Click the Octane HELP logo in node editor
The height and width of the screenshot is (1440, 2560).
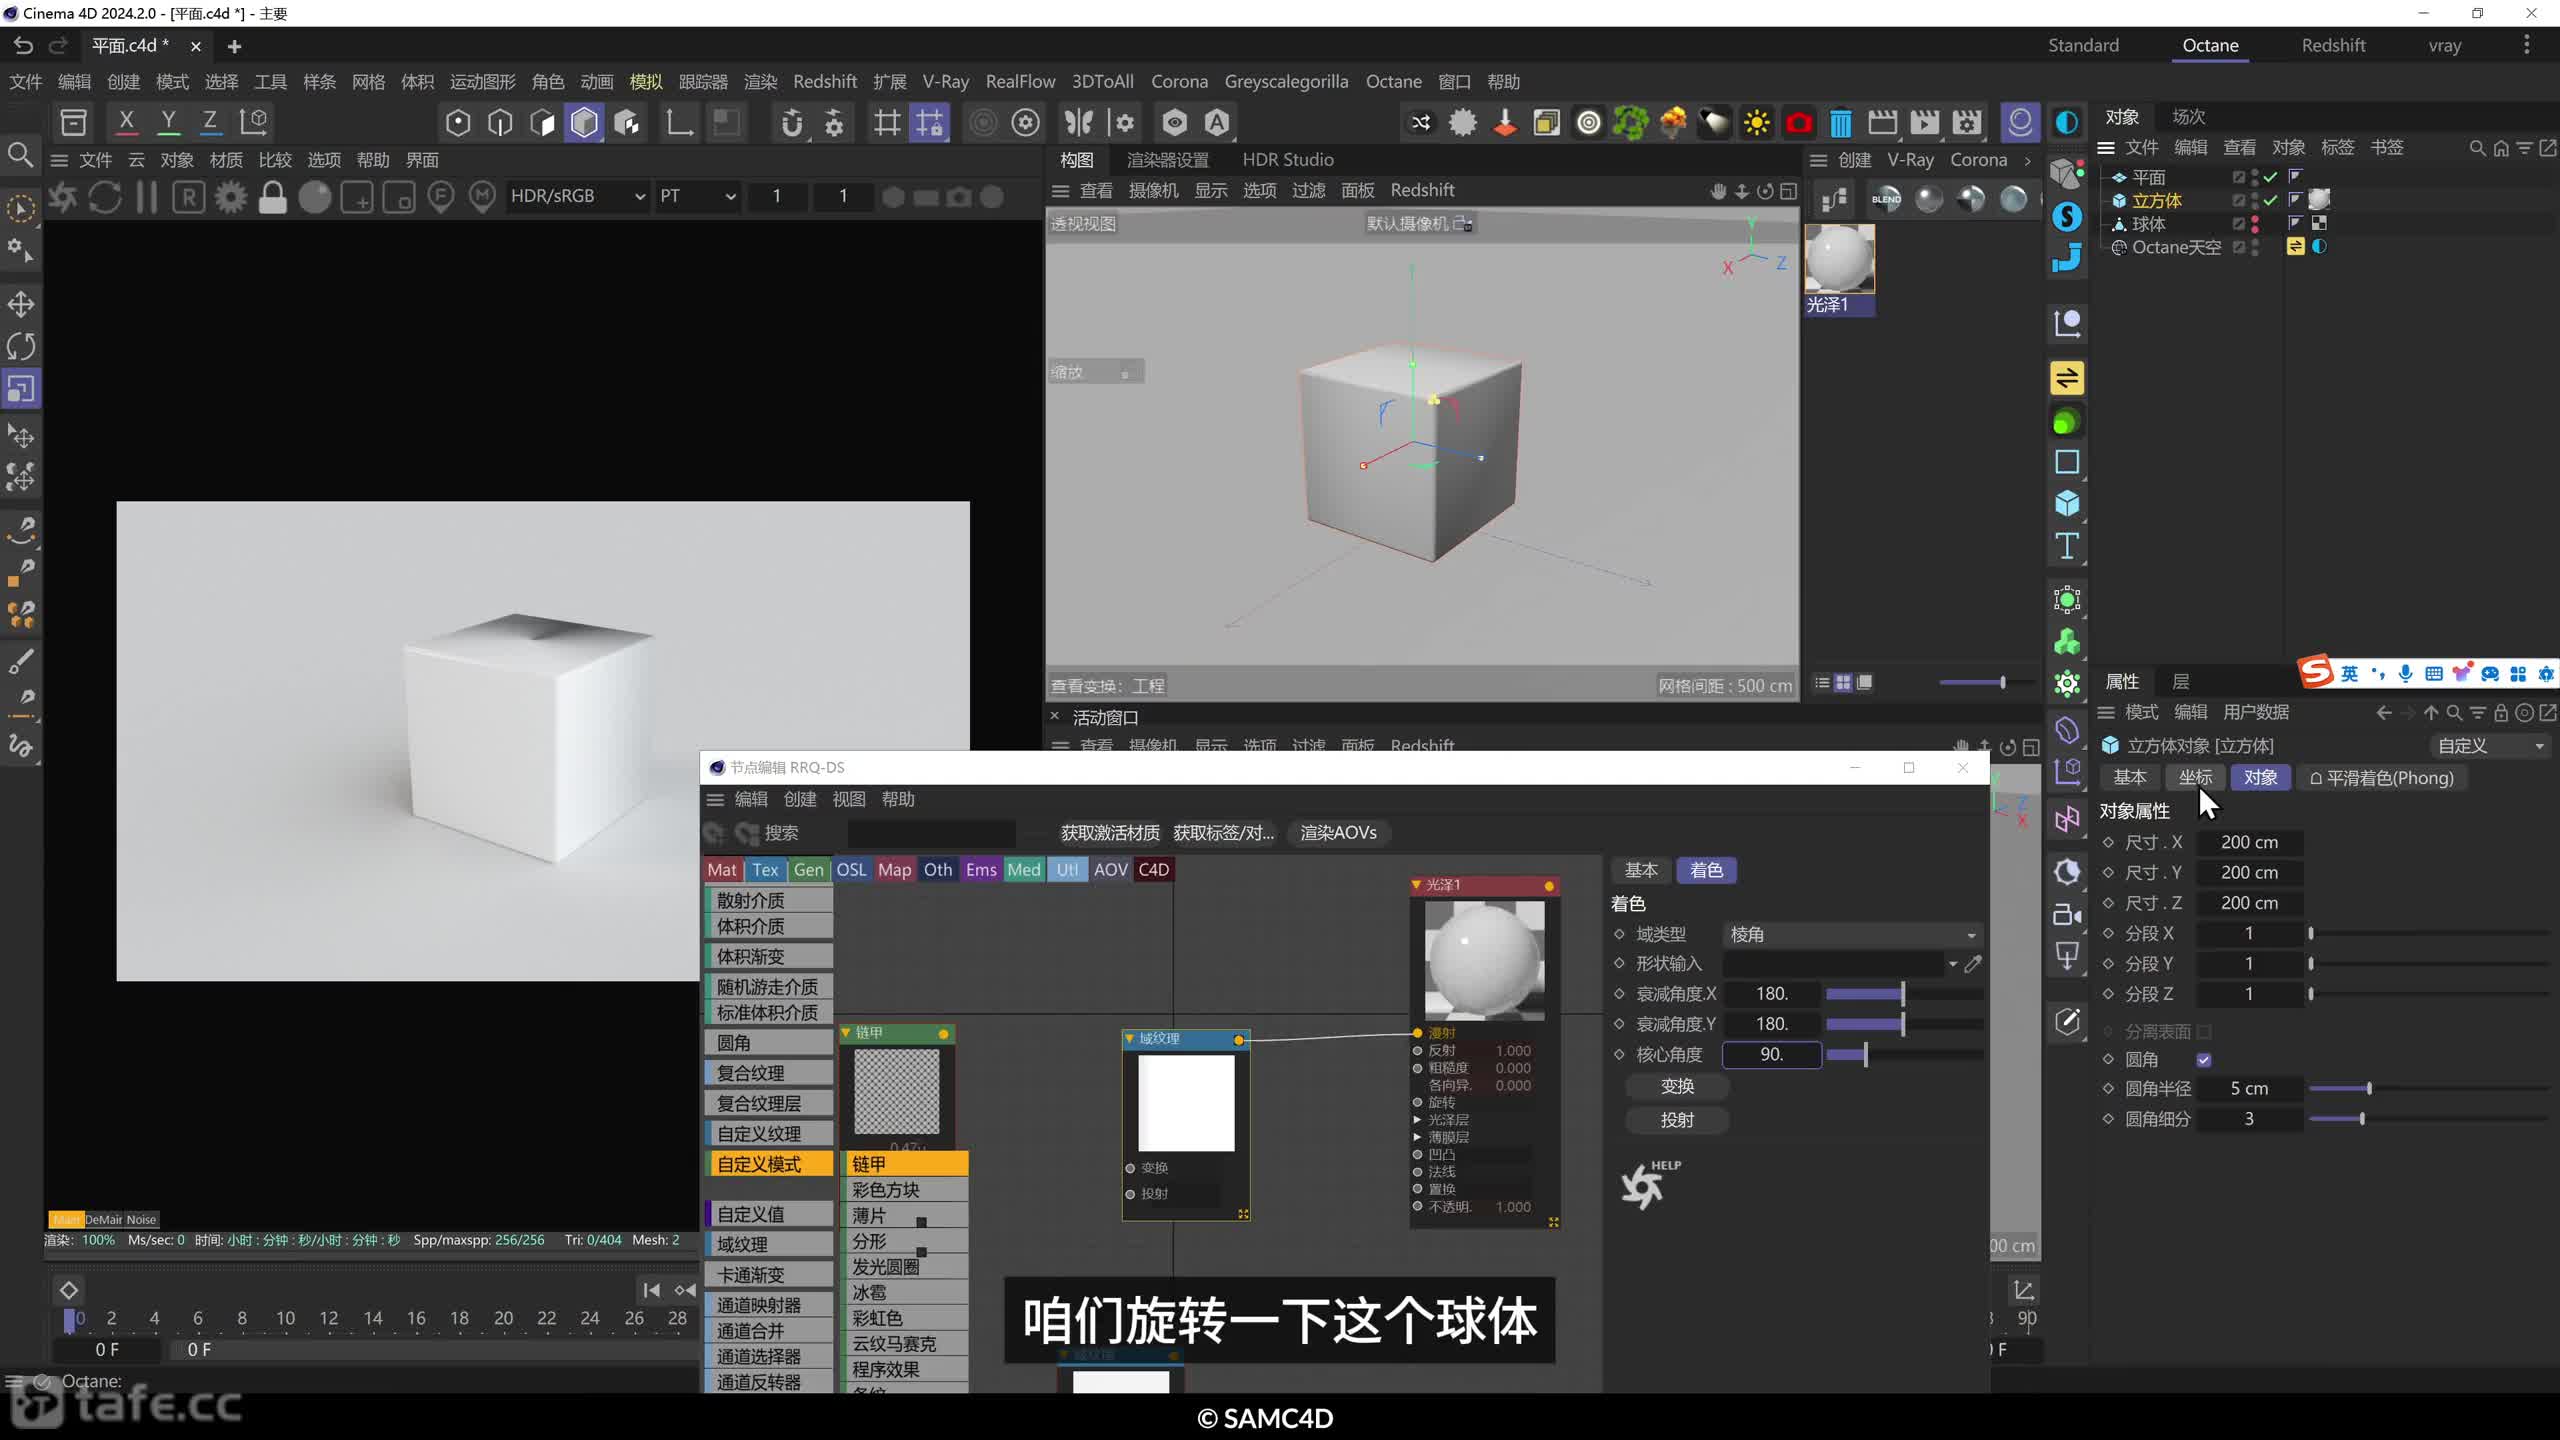tap(1650, 1184)
